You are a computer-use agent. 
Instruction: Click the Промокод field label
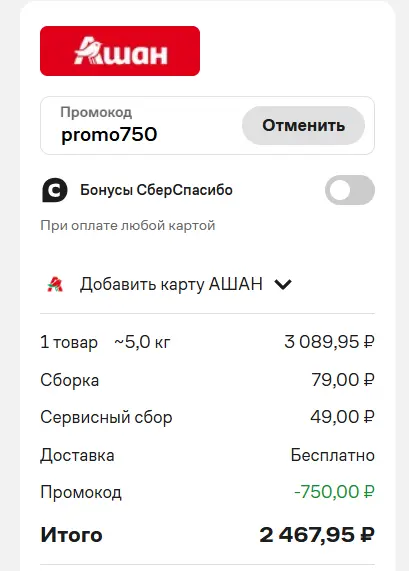tap(96, 112)
